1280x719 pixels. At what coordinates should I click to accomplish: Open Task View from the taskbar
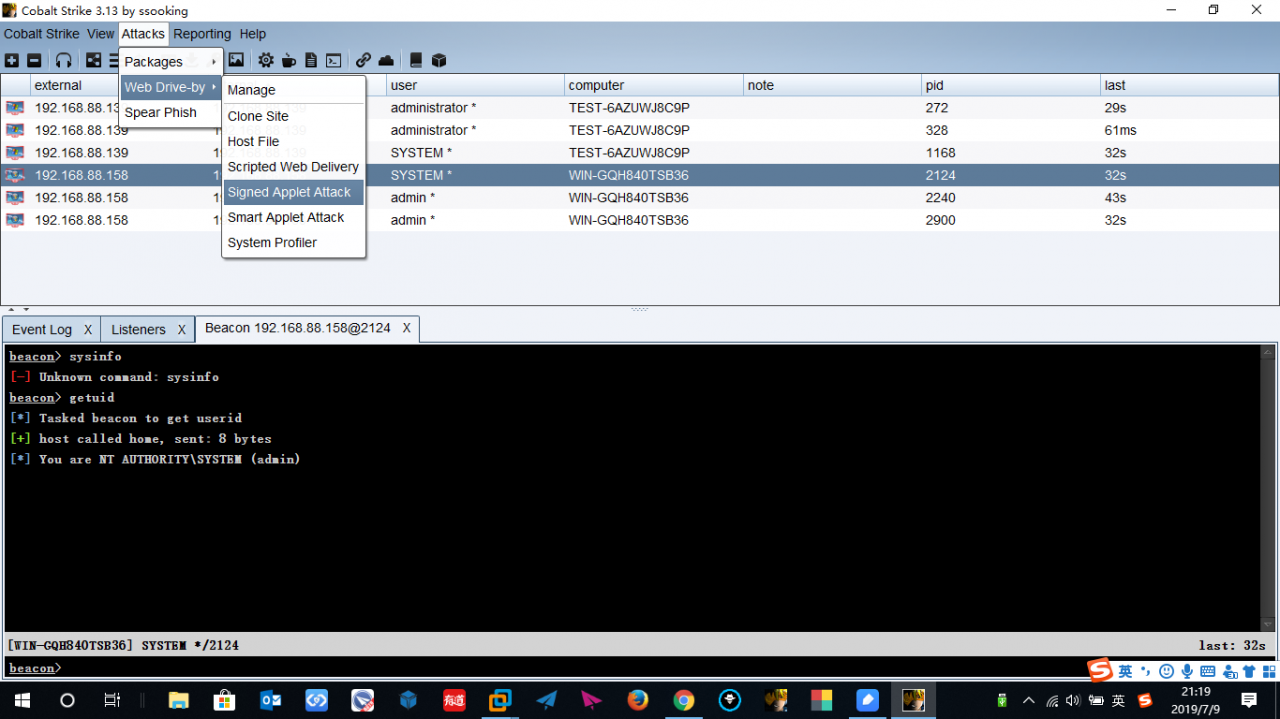click(113, 700)
